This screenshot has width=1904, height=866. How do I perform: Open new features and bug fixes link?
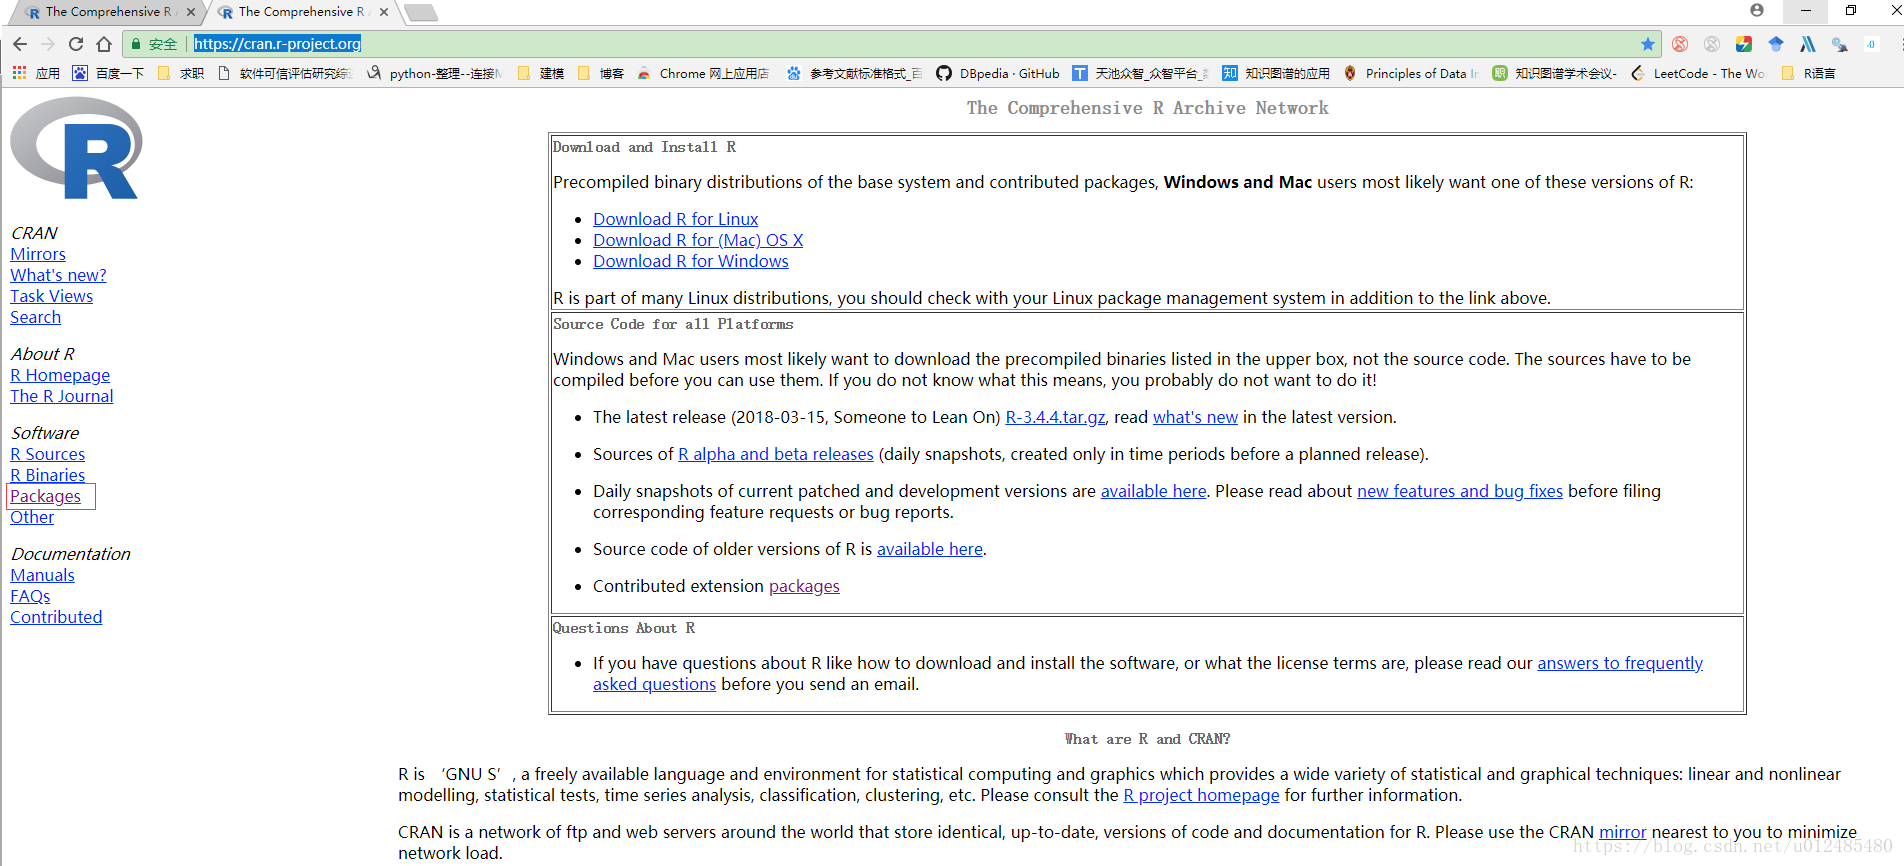(1459, 491)
